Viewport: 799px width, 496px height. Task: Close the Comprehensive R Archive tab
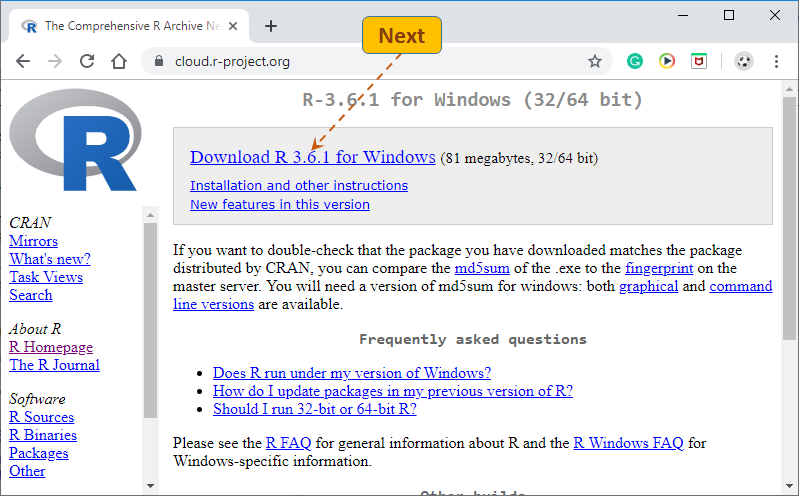[233, 26]
